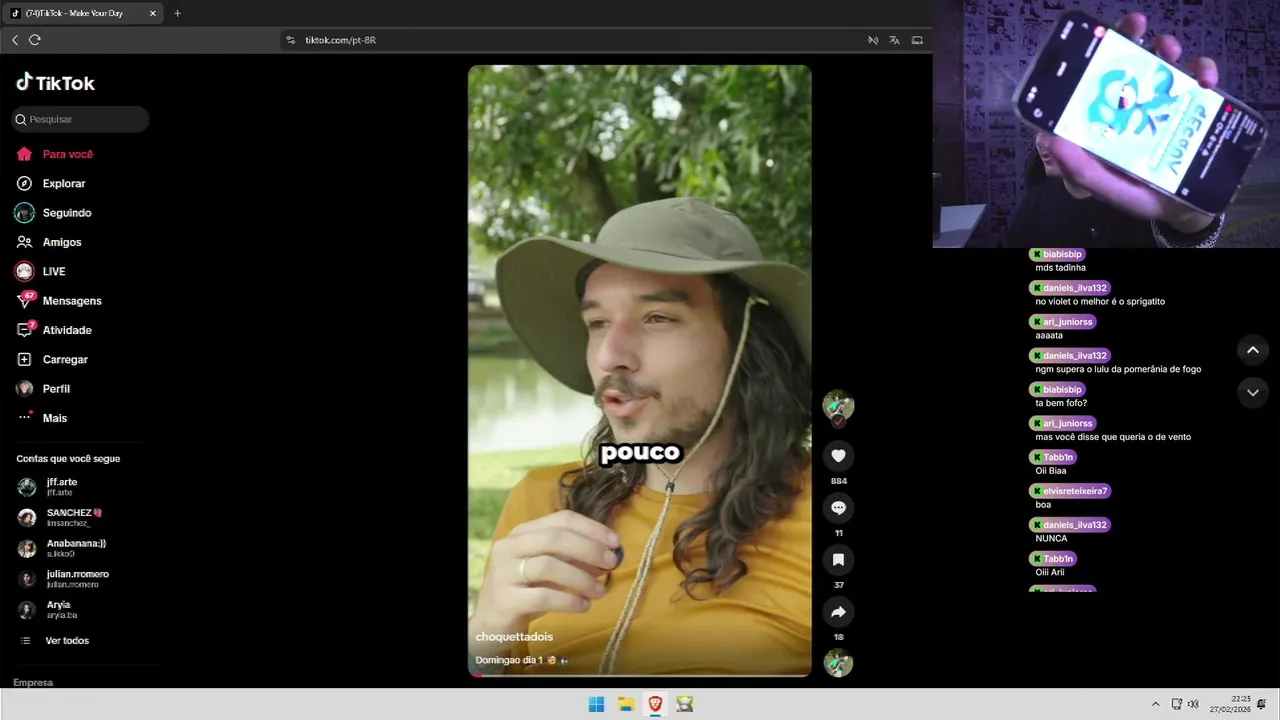Open Brave browser from taskbar
1280x720 pixels.
(655, 704)
